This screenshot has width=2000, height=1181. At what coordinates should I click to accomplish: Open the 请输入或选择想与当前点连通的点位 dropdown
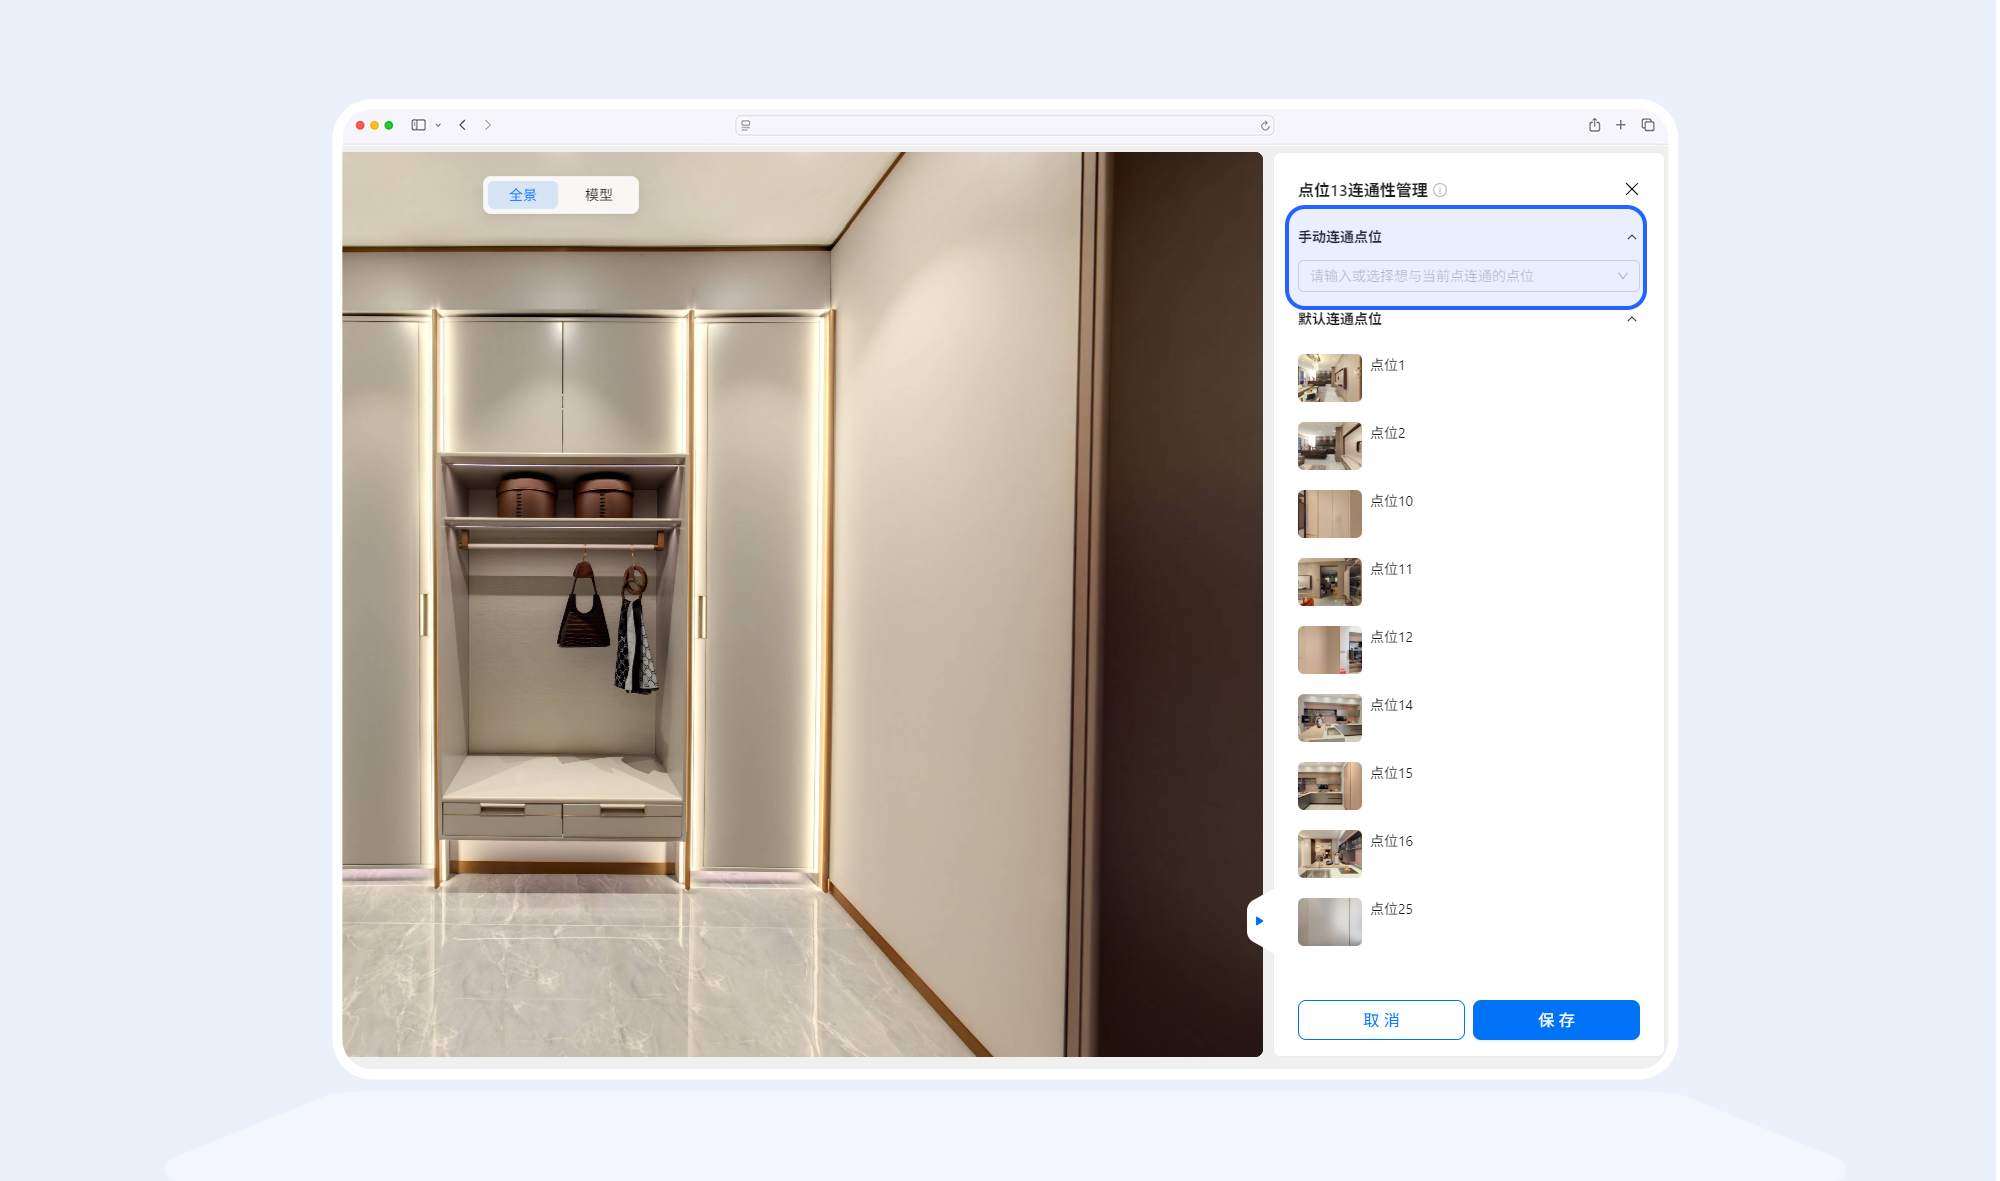pyautogui.click(x=1468, y=276)
